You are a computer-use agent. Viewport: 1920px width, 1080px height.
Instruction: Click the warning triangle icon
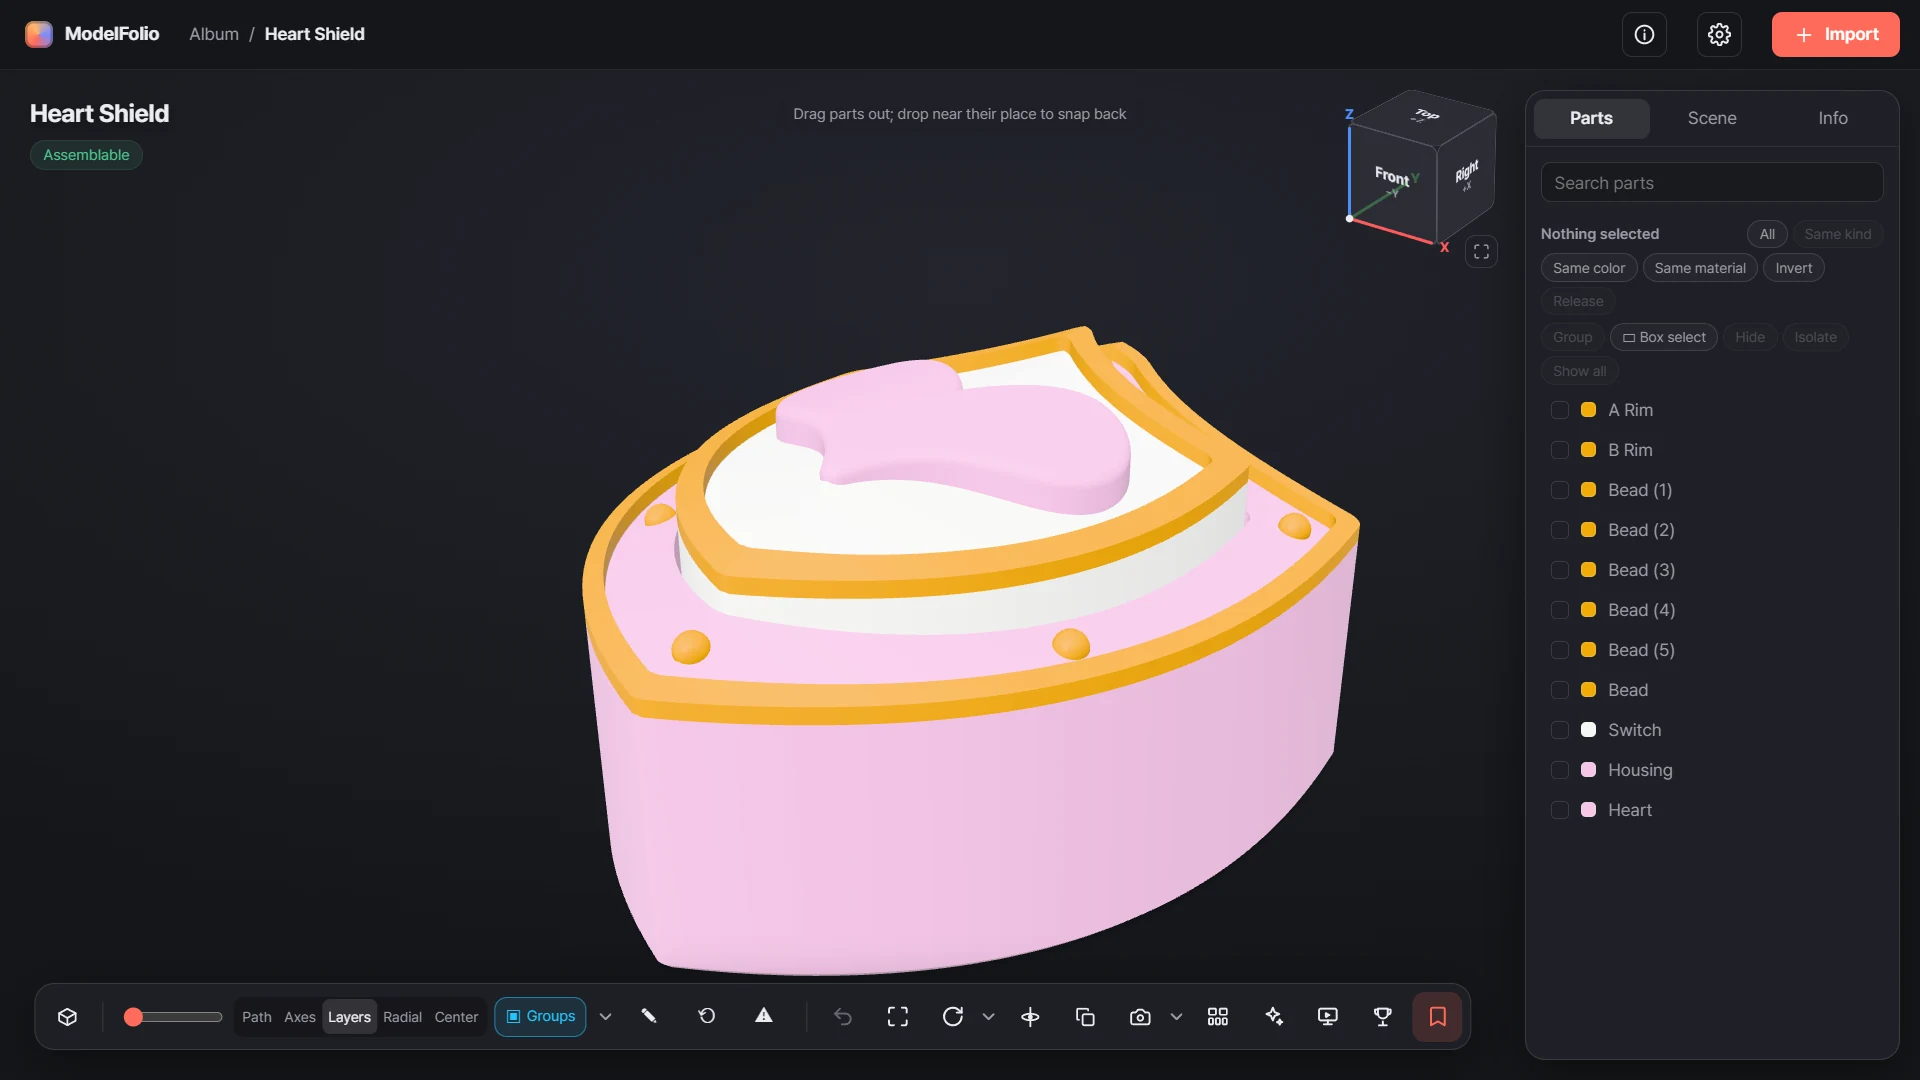[x=764, y=1016]
